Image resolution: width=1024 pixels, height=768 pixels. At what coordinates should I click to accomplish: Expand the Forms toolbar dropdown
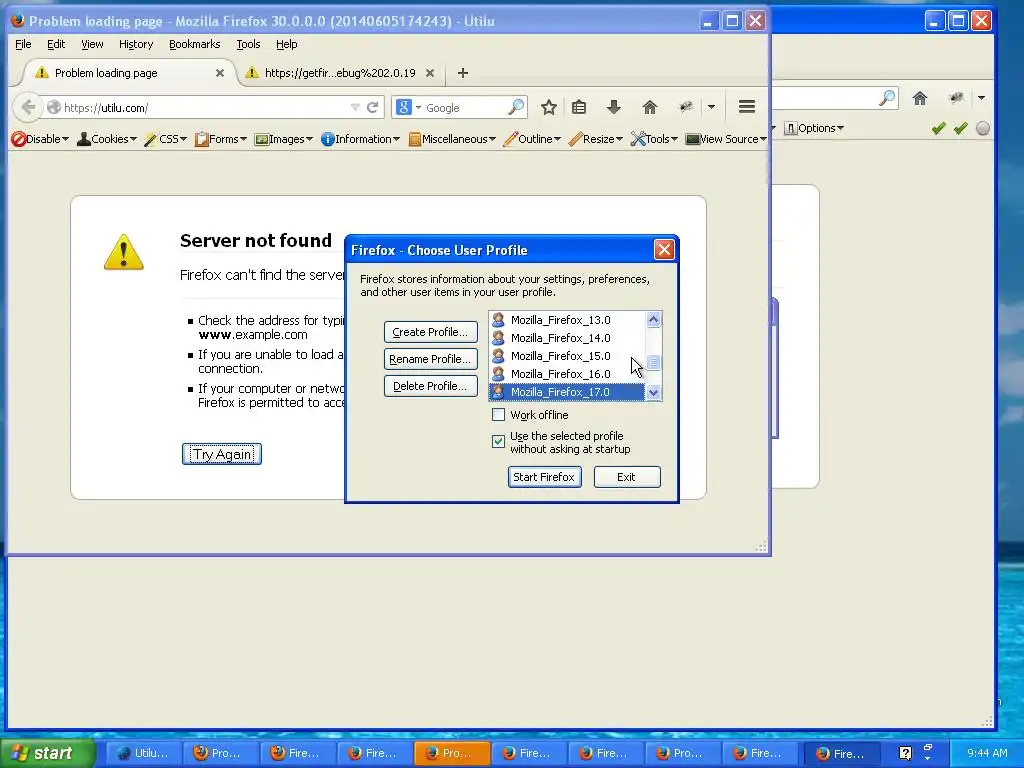[221, 139]
